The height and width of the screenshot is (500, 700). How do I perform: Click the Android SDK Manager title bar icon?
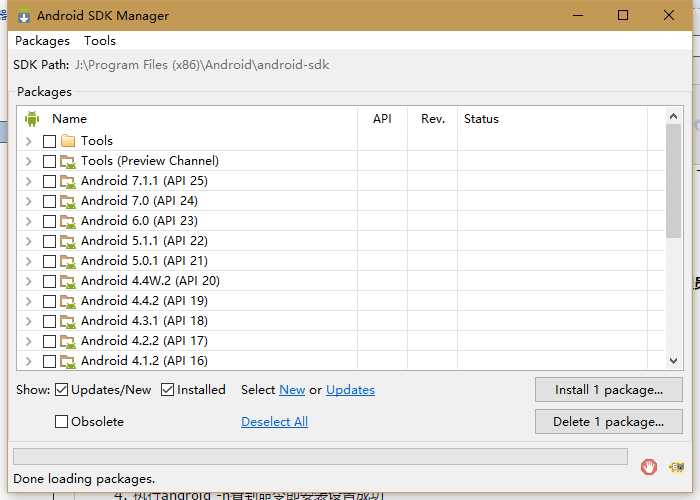[24, 16]
